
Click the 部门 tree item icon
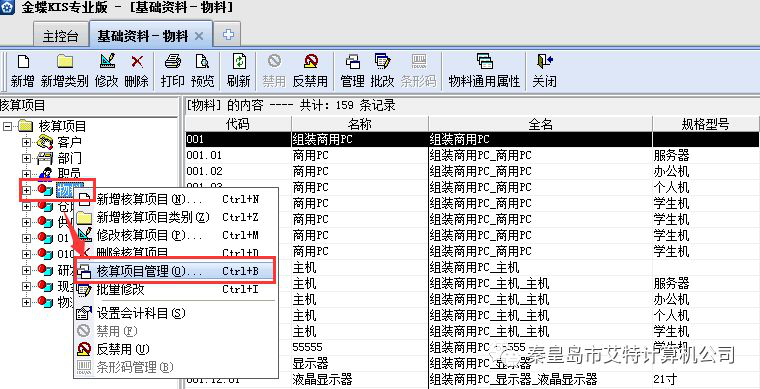point(45,158)
